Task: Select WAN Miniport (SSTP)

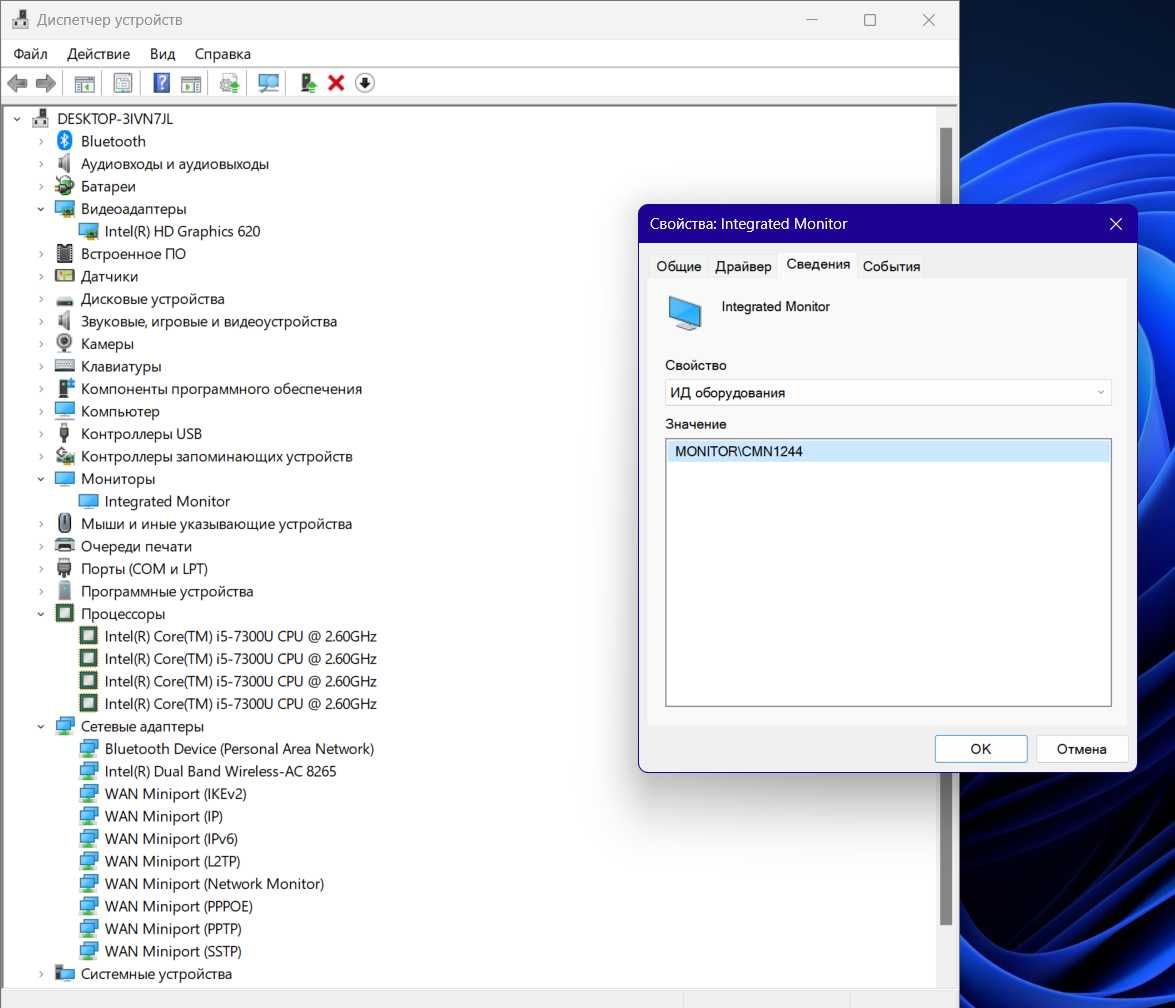Action: coord(173,950)
